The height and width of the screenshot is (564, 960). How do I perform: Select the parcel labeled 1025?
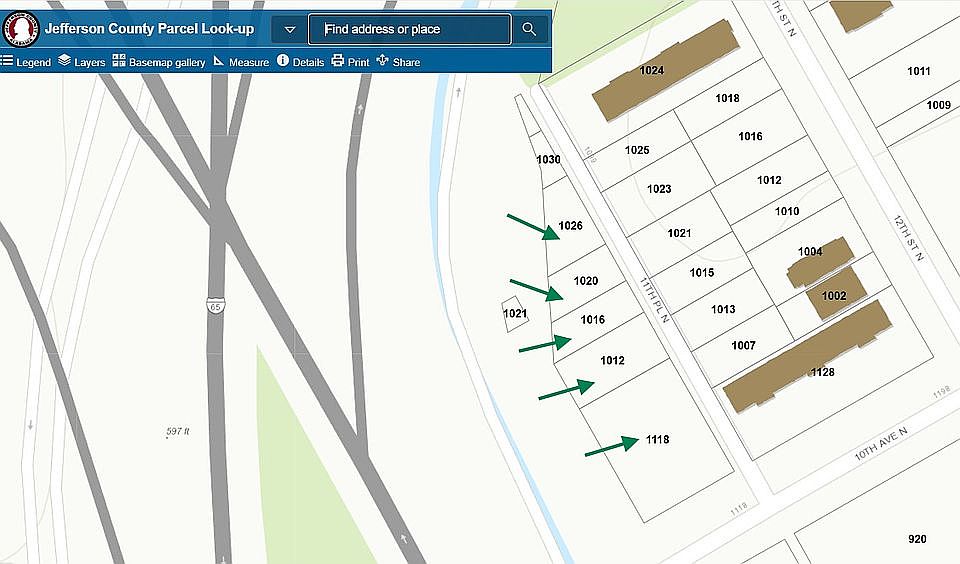[x=637, y=150]
